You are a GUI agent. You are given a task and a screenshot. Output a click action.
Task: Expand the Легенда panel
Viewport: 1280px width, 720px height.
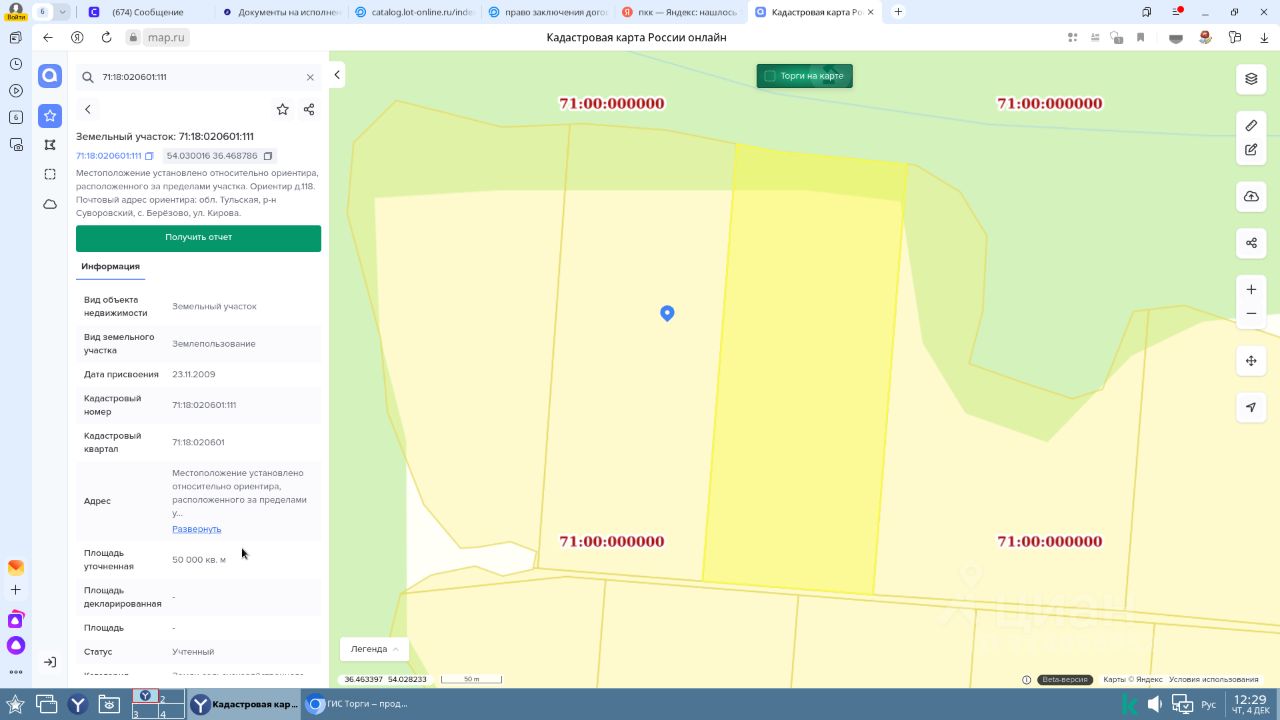(375, 649)
